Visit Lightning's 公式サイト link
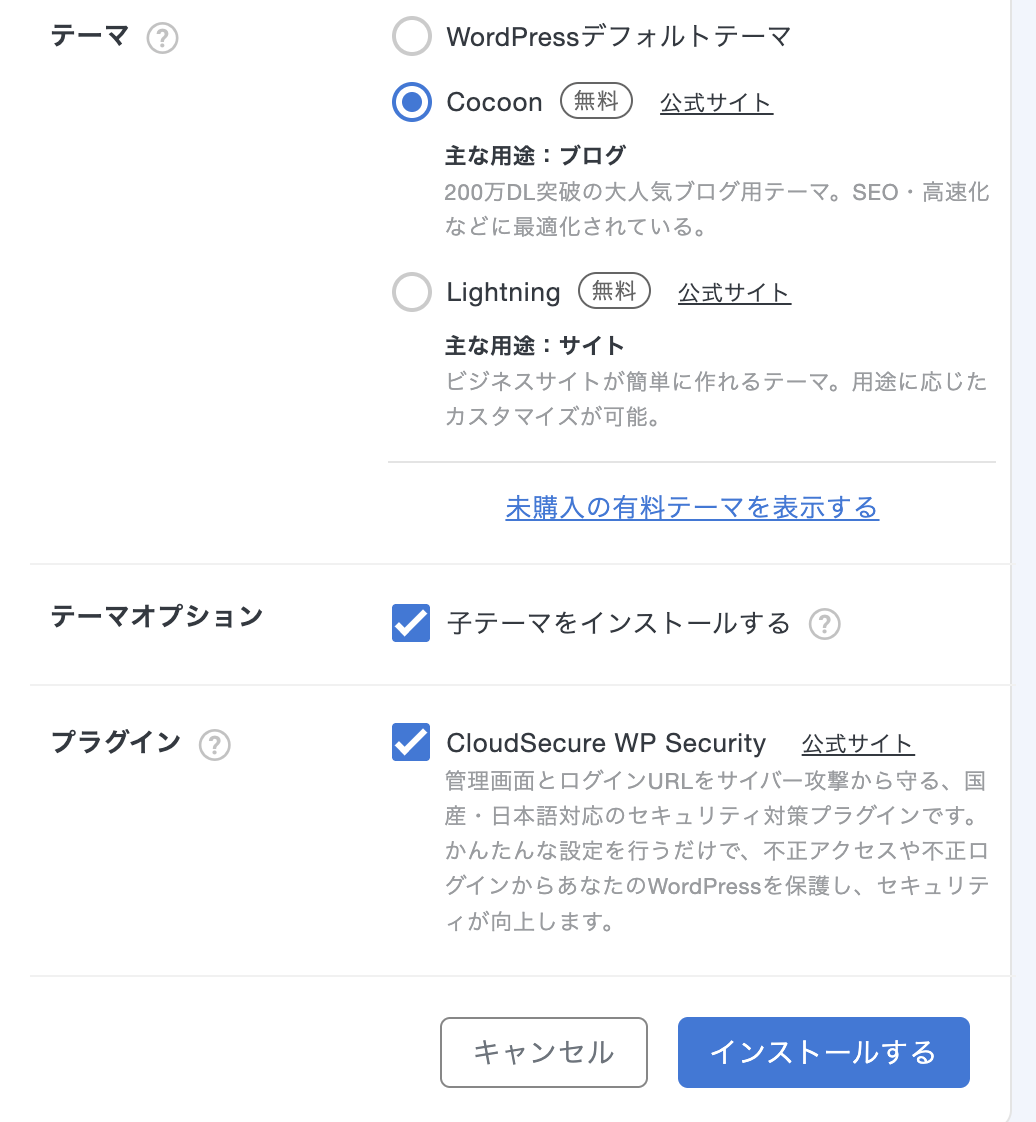Viewport: 1036px width, 1122px height. coord(734,293)
